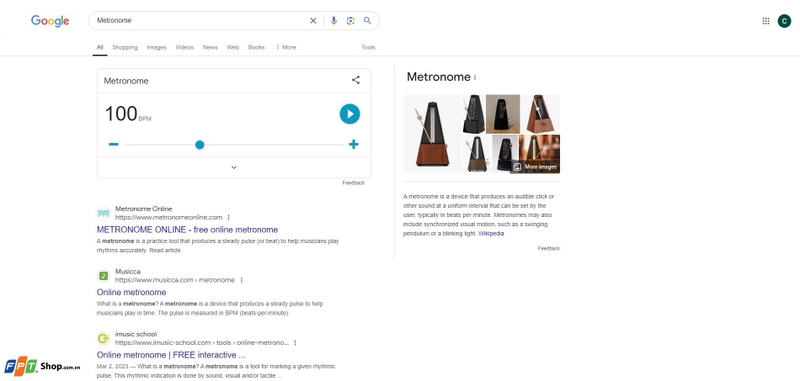The width and height of the screenshot is (800, 381).
Task: Click the Metronome knowledge panel heading
Action: tap(438, 77)
